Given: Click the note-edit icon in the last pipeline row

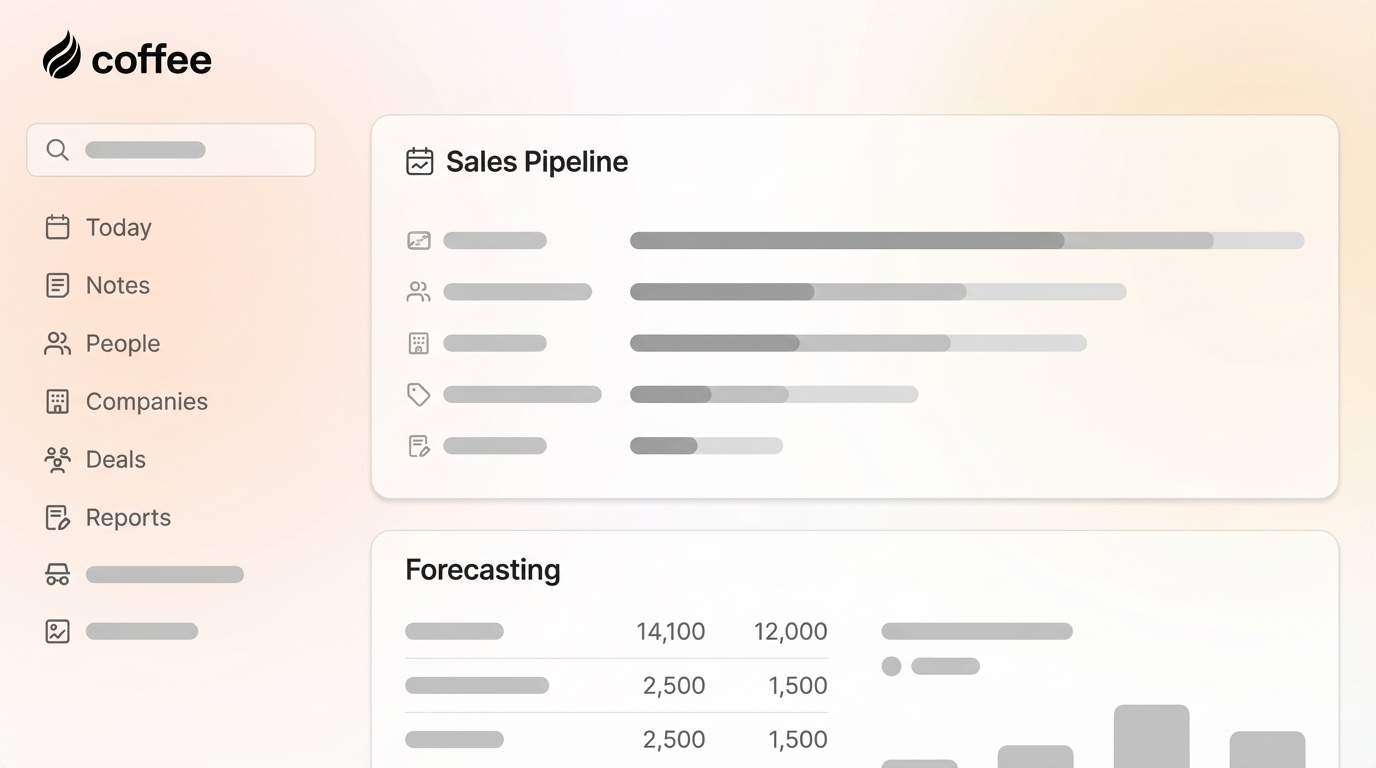Looking at the screenshot, I should 418,446.
